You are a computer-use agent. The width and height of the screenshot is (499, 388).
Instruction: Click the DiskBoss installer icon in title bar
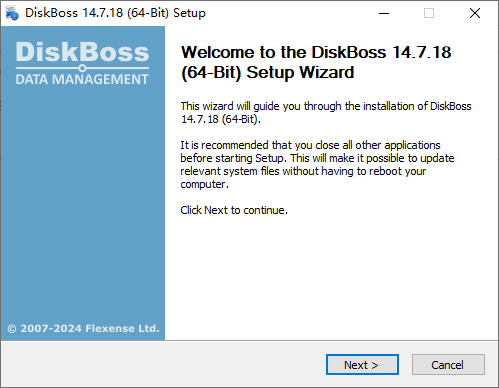[x=12, y=13]
